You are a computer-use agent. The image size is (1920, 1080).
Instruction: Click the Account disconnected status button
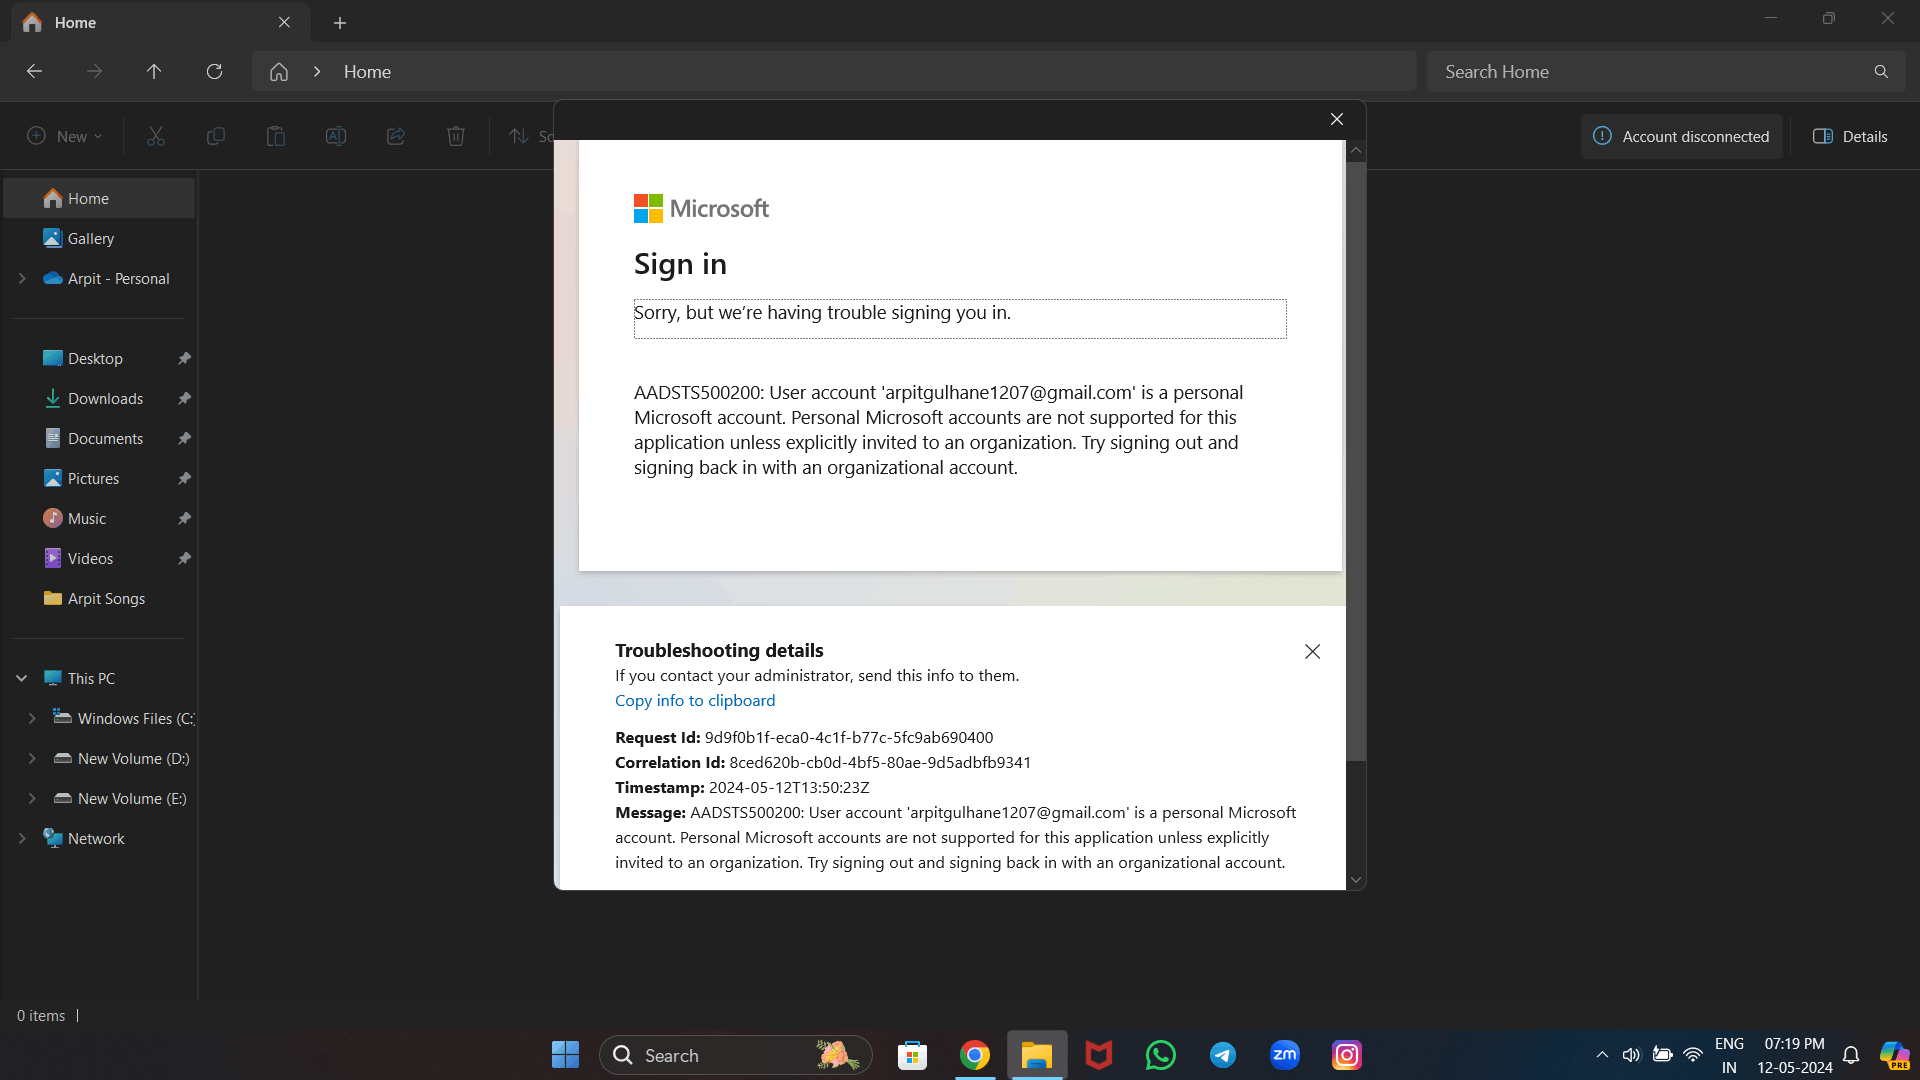point(1682,136)
